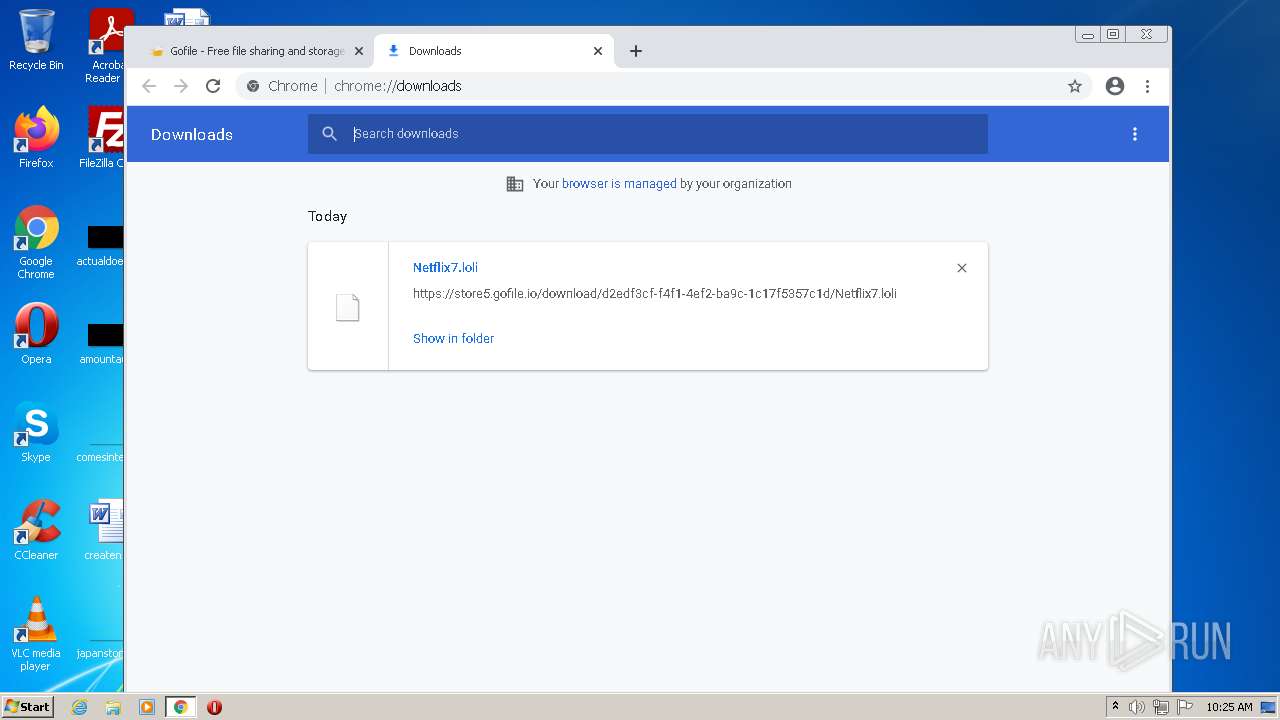
Task: Select the createn Word document on desktop
Action: (x=105, y=530)
